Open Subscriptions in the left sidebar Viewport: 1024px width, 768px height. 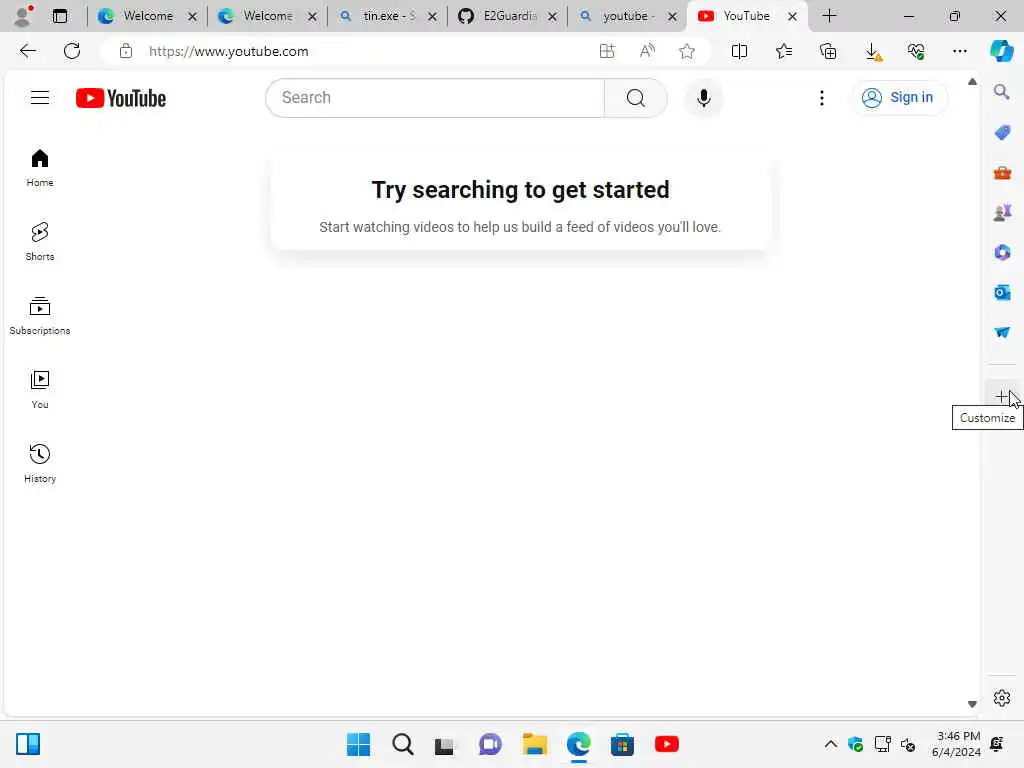tap(40, 315)
